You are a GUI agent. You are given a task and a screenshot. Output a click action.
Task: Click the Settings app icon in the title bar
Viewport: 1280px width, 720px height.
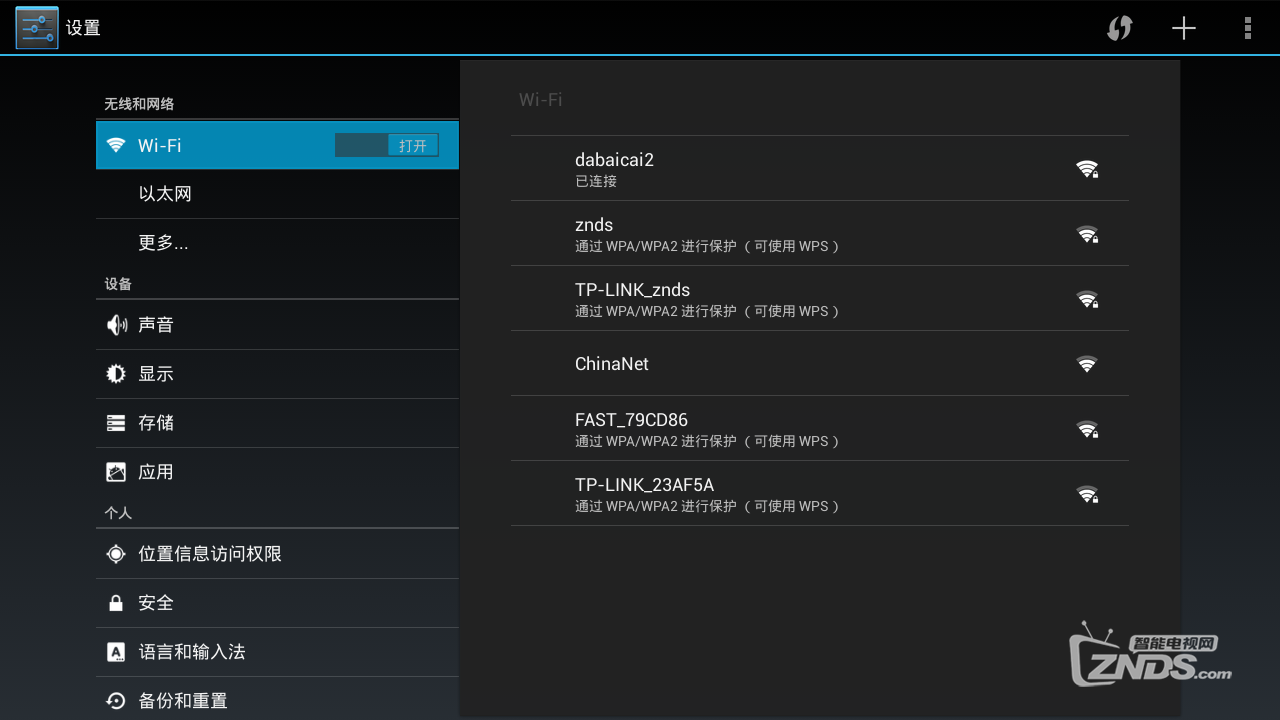point(37,28)
